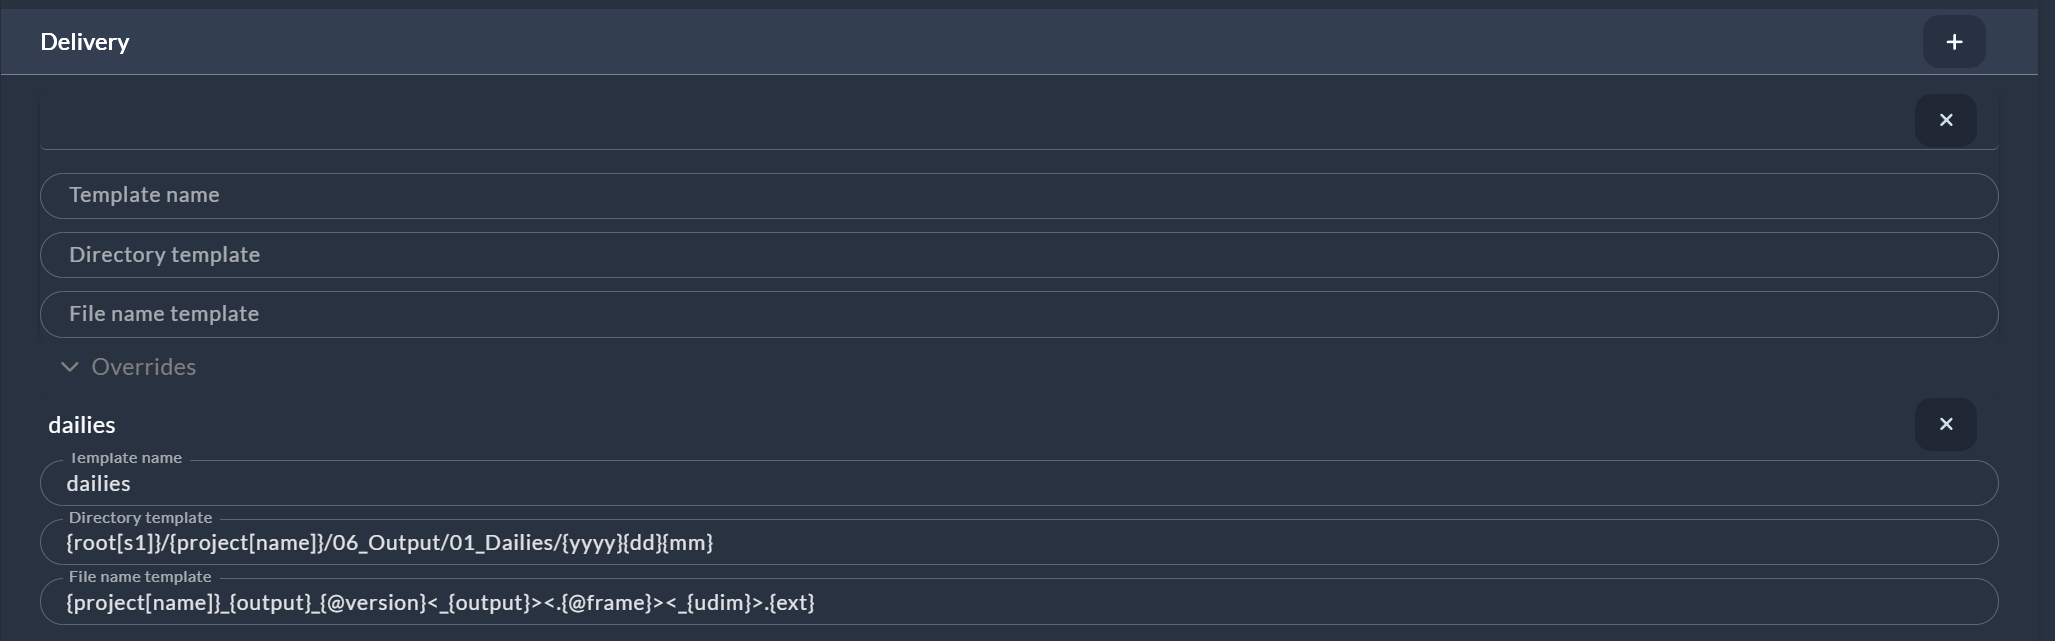Remove the unnamed empty template
The height and width of the screenshot is (641, 2055).
click(1945, 120)
